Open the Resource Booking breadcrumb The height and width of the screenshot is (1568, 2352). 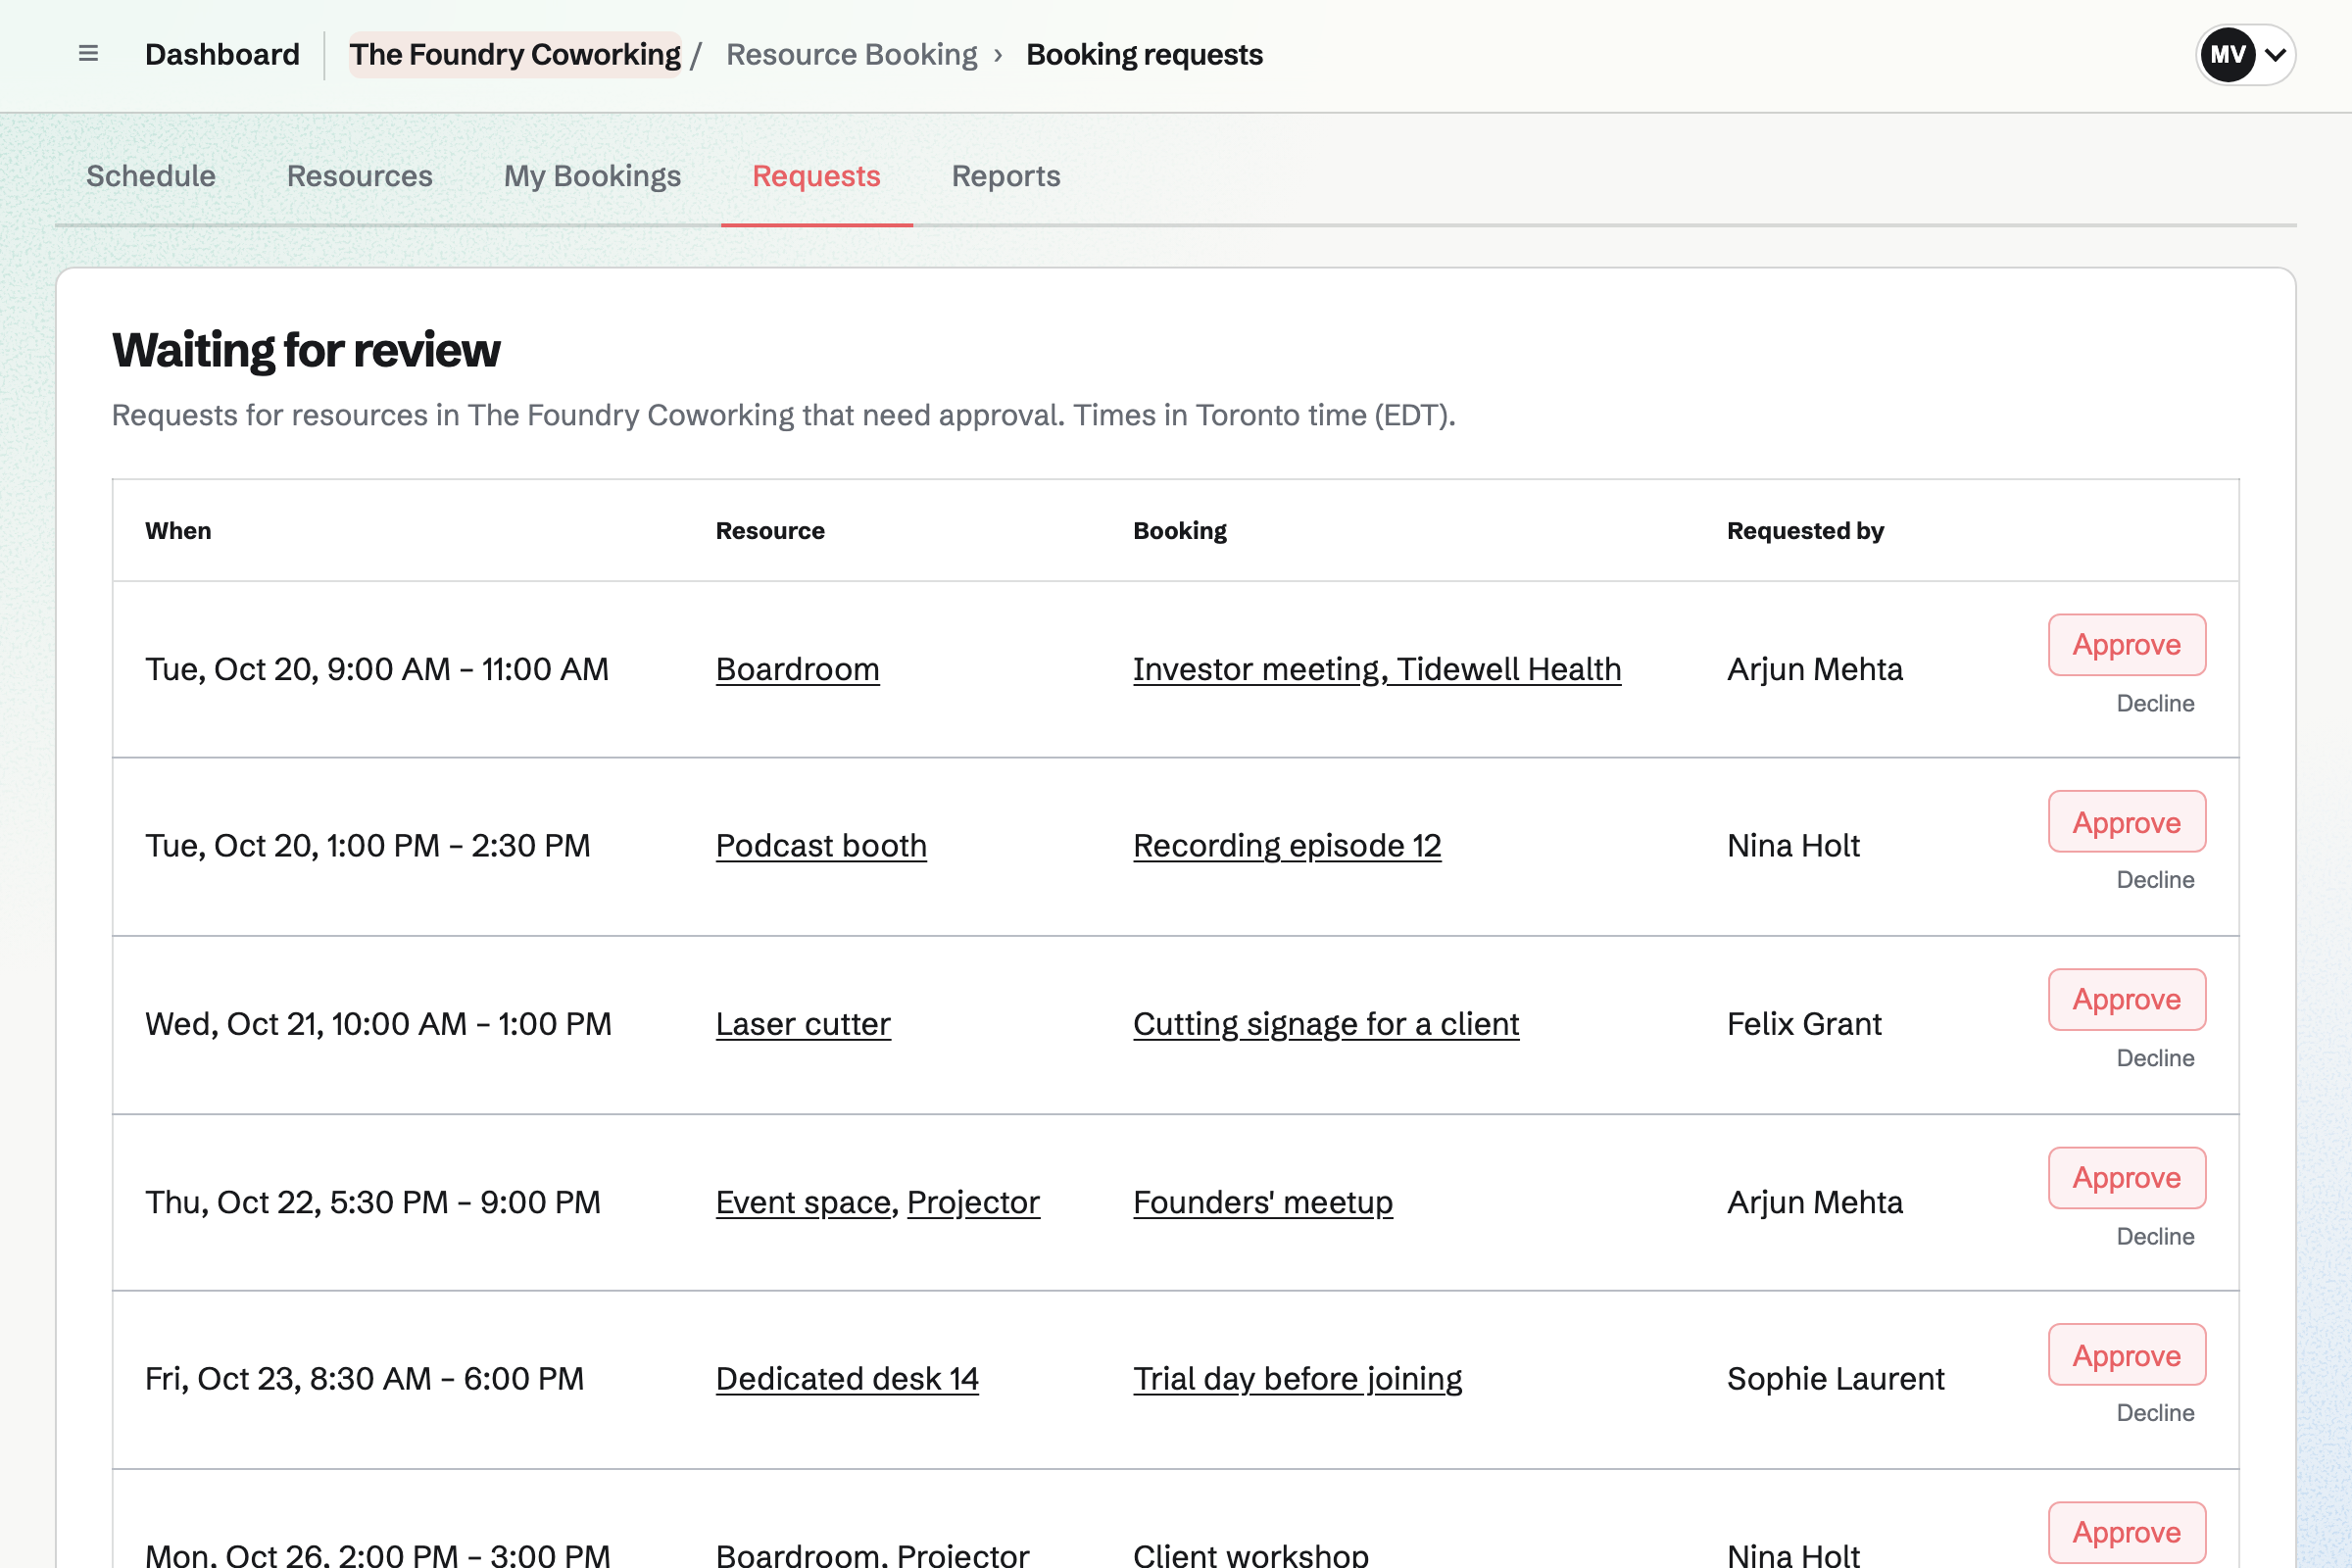[852, 54]
